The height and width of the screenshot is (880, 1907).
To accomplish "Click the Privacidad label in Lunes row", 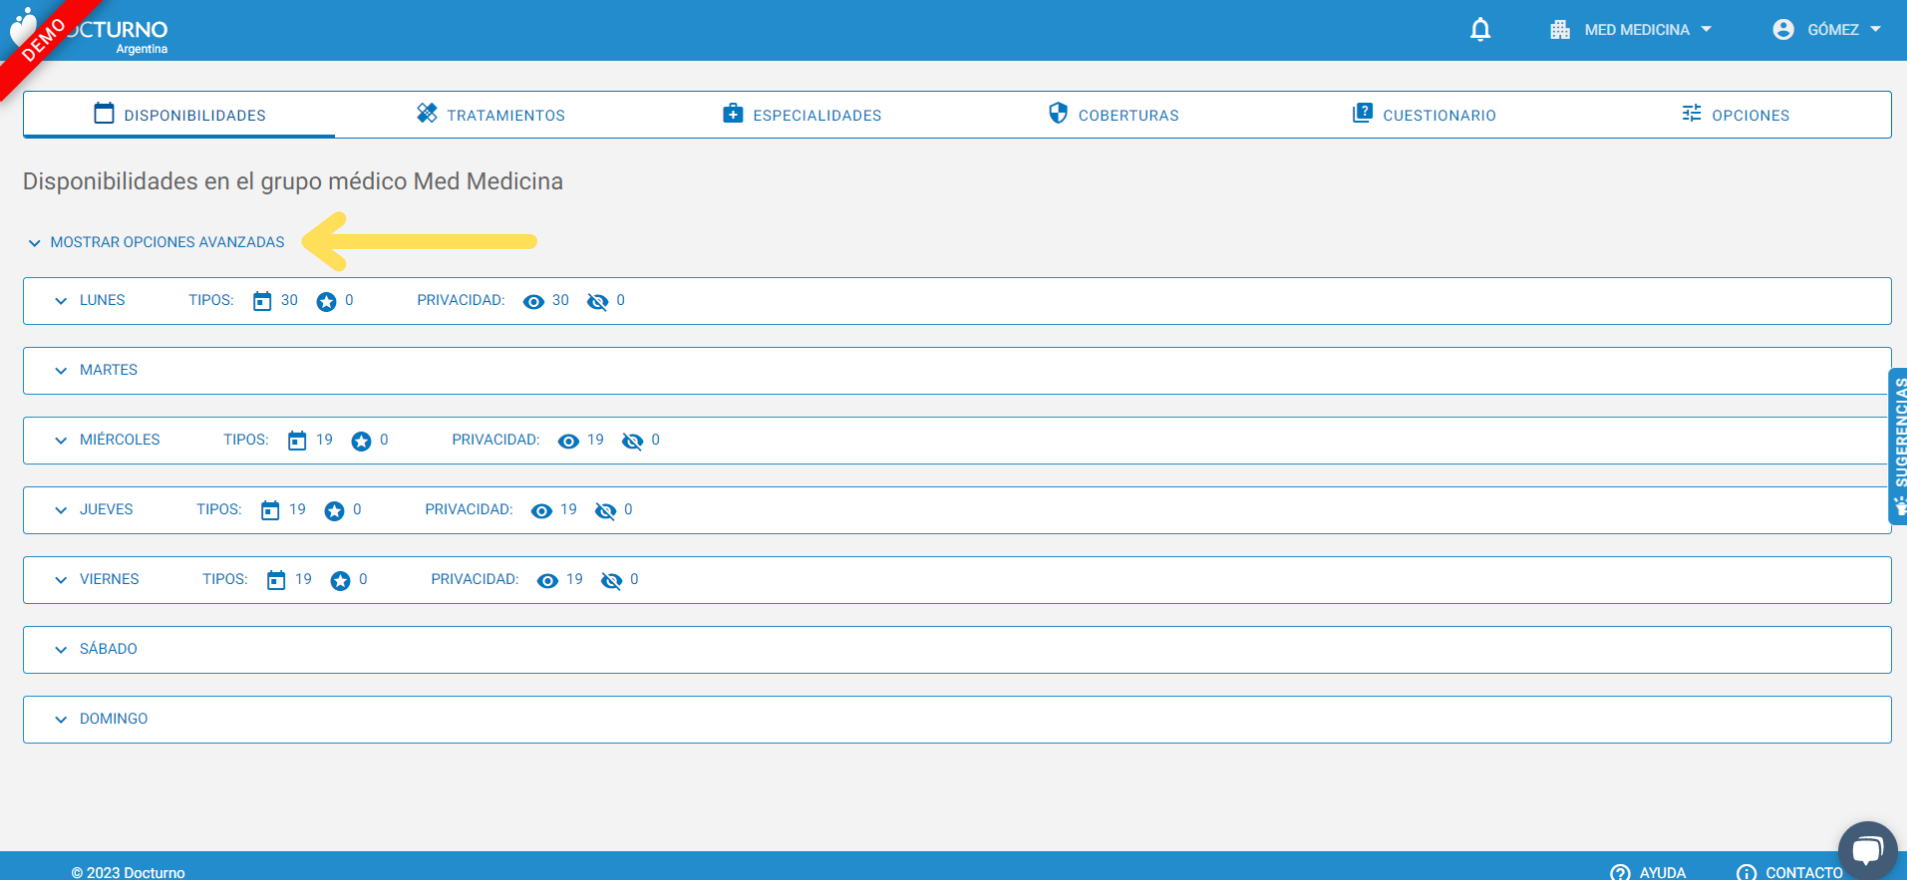I will [461, 300].
